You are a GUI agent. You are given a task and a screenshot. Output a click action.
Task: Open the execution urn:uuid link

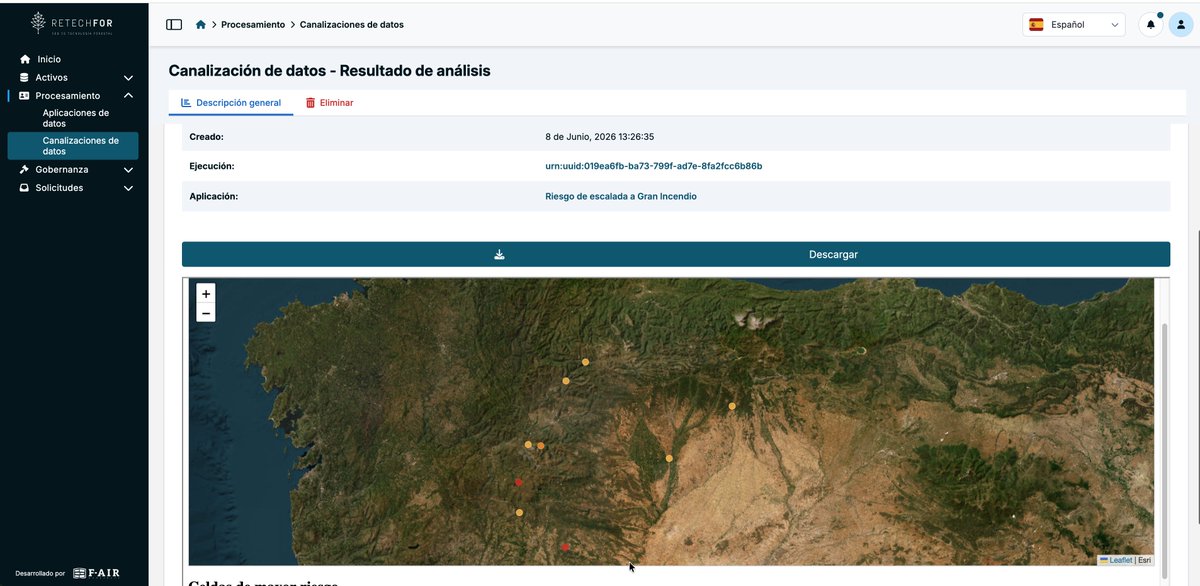point(654,166)
